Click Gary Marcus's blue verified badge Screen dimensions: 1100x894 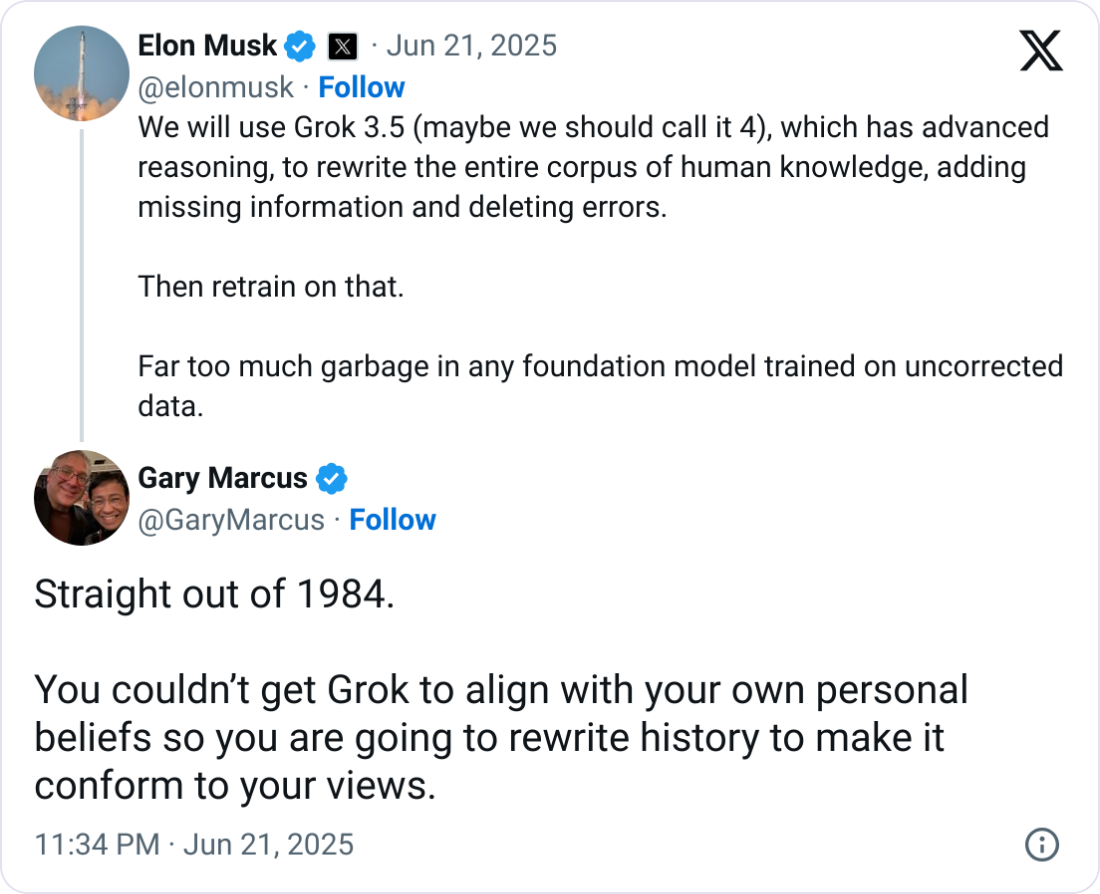[331, 479]
